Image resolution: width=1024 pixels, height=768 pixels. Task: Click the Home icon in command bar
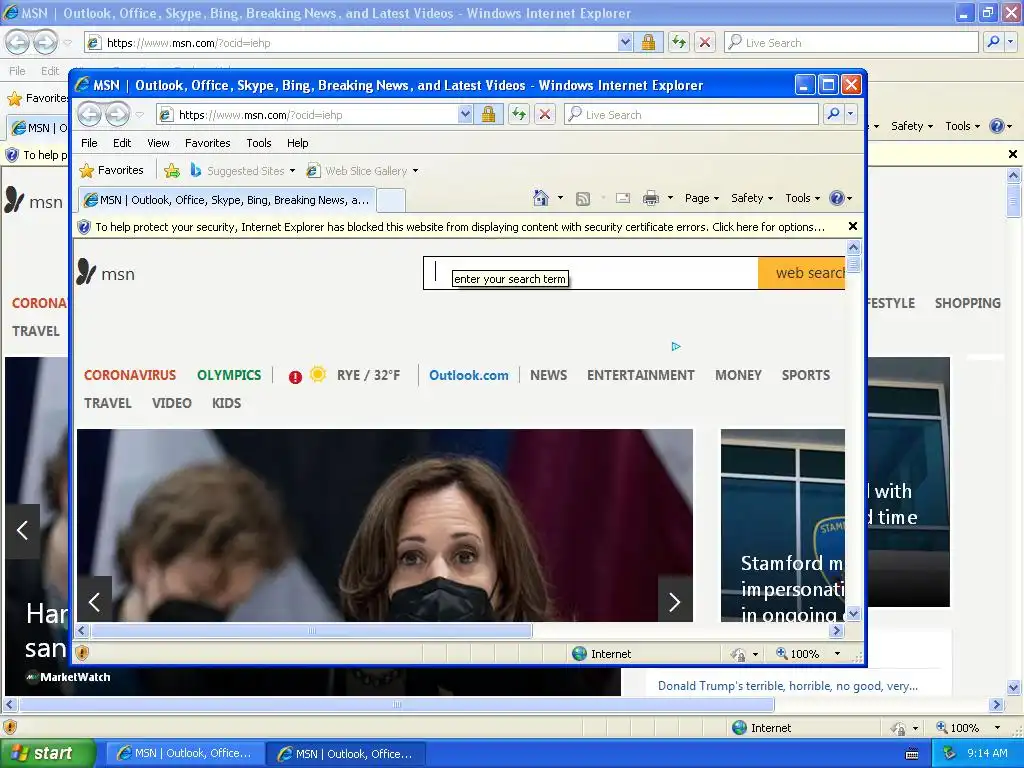[541, 198]
